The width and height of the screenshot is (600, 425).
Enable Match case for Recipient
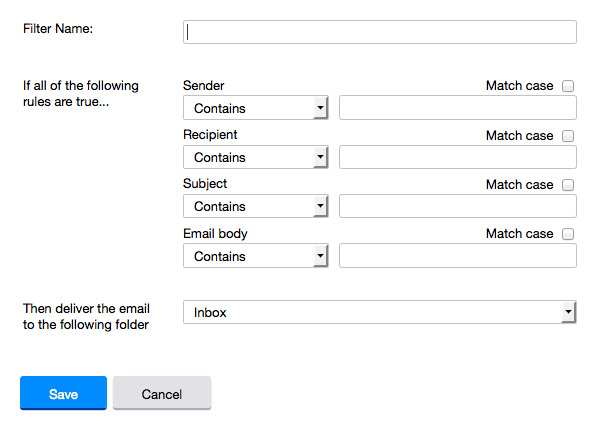tap(568, 136)
